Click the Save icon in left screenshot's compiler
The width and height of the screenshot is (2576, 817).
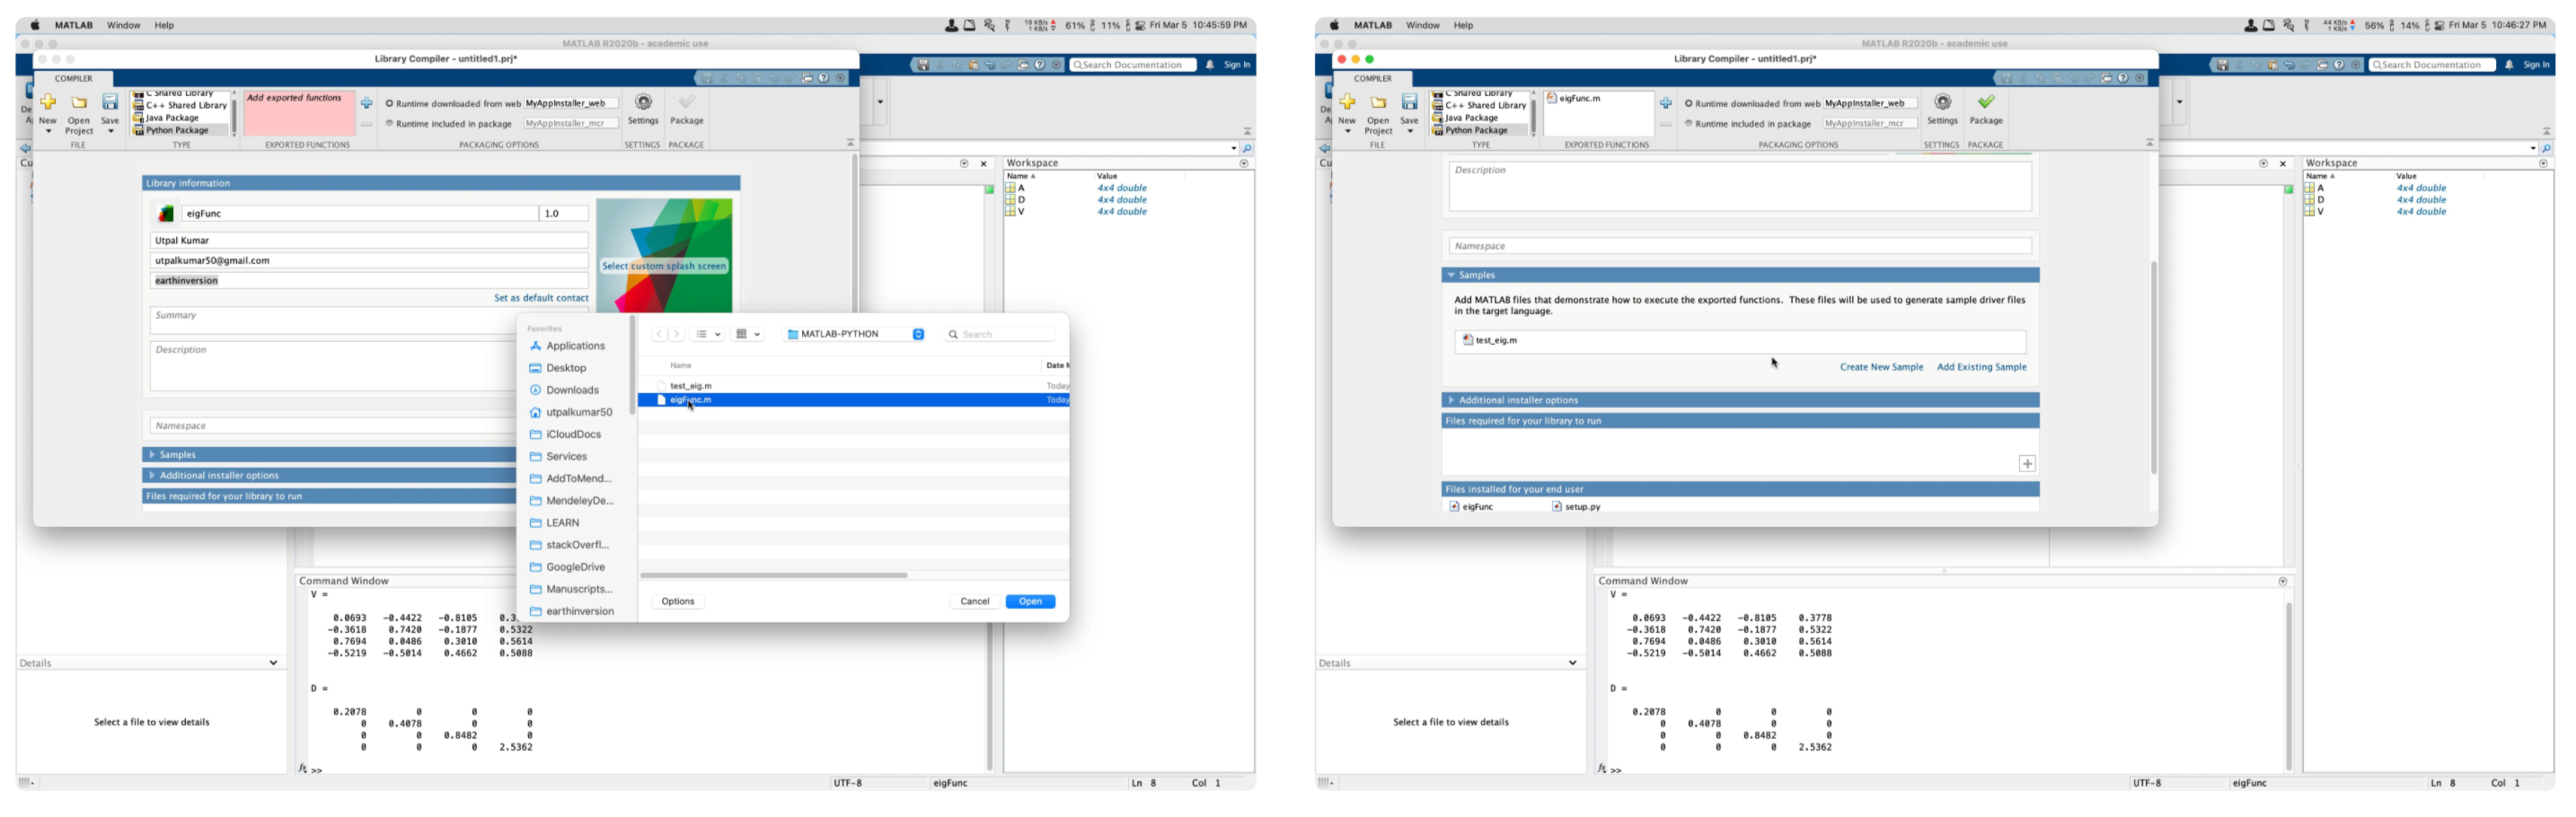coord(110,102)
